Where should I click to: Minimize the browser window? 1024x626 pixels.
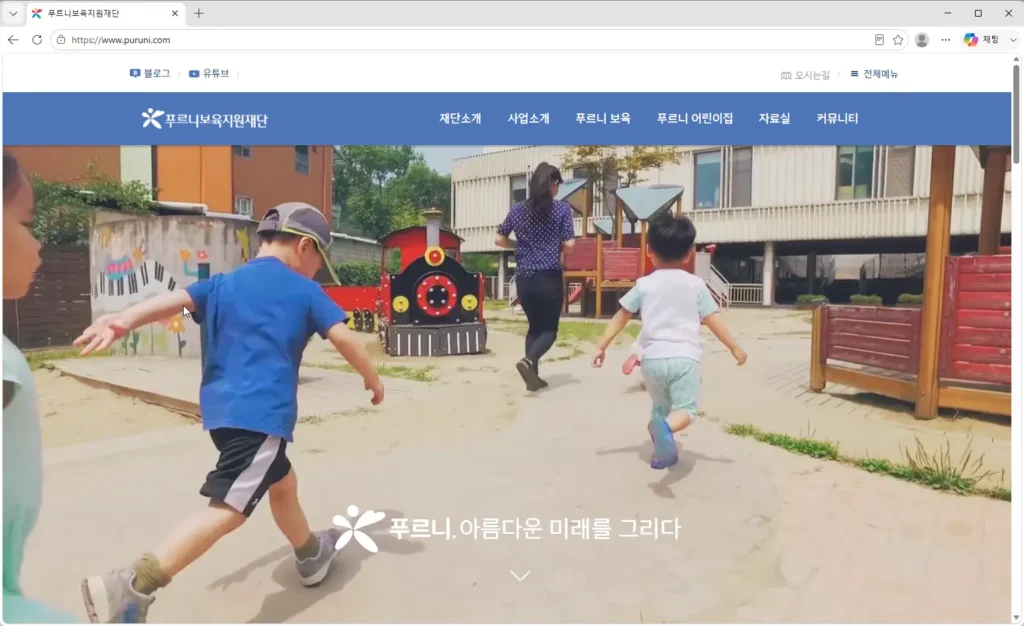948,13
